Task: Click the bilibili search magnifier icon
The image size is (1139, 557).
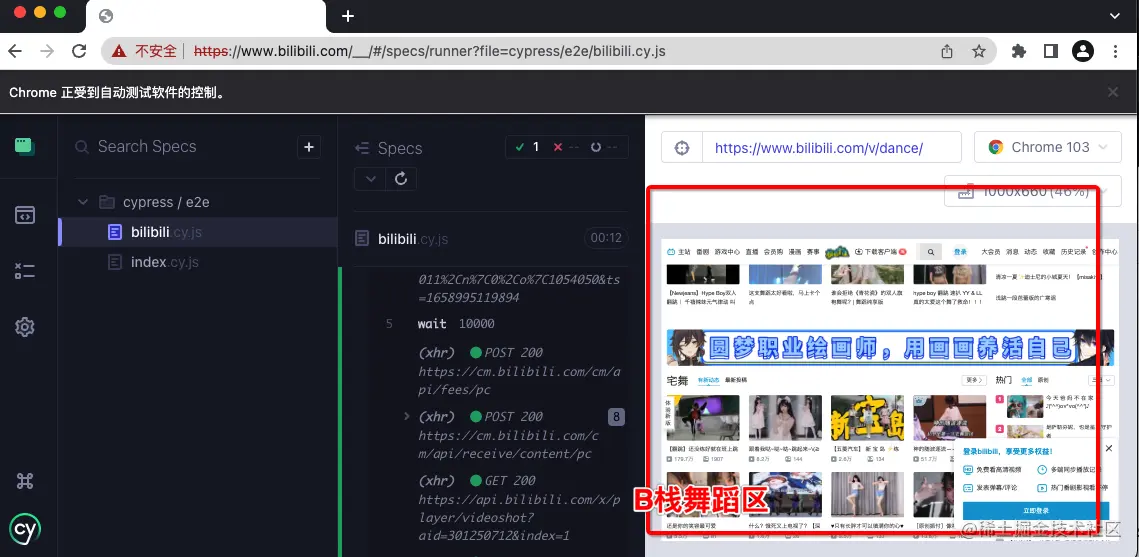Action: pyautogui.click(x=930, y=252)
